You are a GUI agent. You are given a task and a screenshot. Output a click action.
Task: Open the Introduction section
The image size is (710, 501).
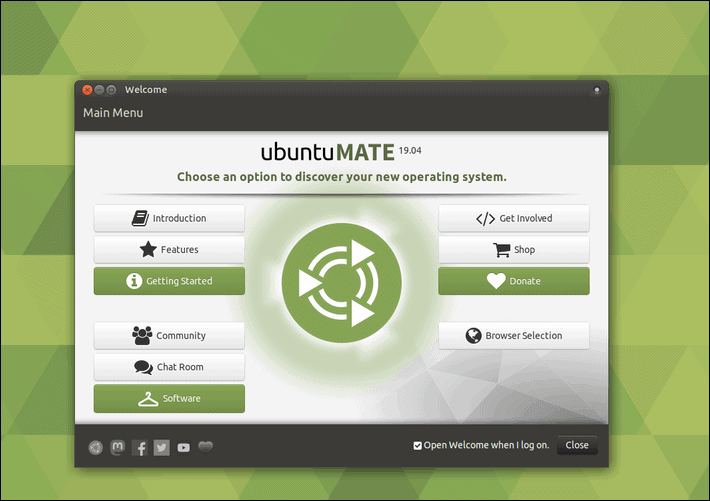click(x=169, y=218)
